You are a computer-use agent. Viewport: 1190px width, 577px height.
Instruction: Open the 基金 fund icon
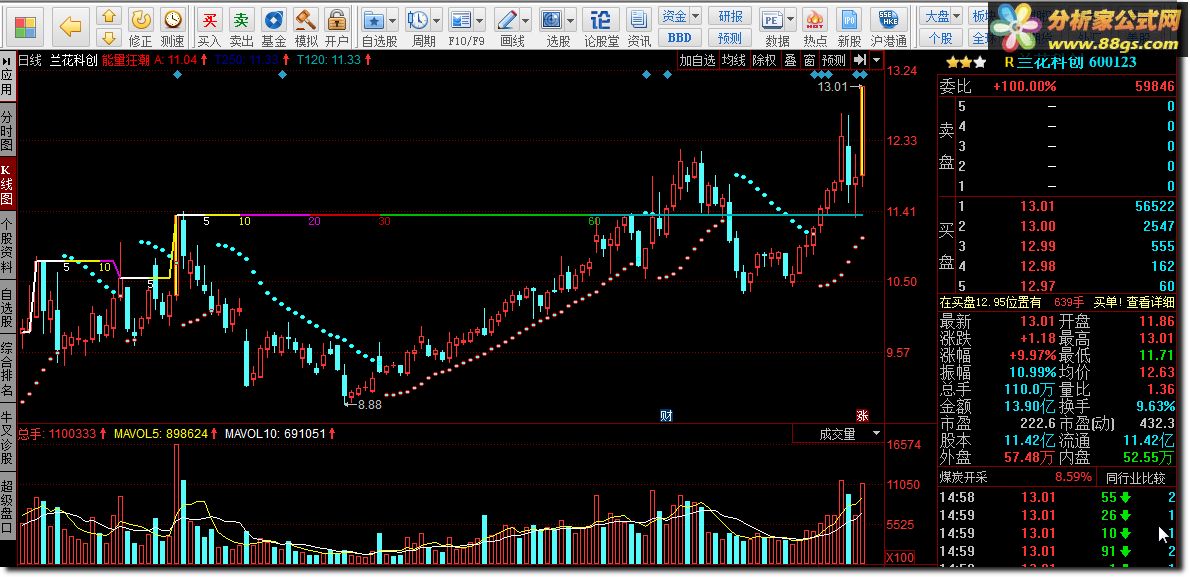pyautogui.click(x=274, y=27)
